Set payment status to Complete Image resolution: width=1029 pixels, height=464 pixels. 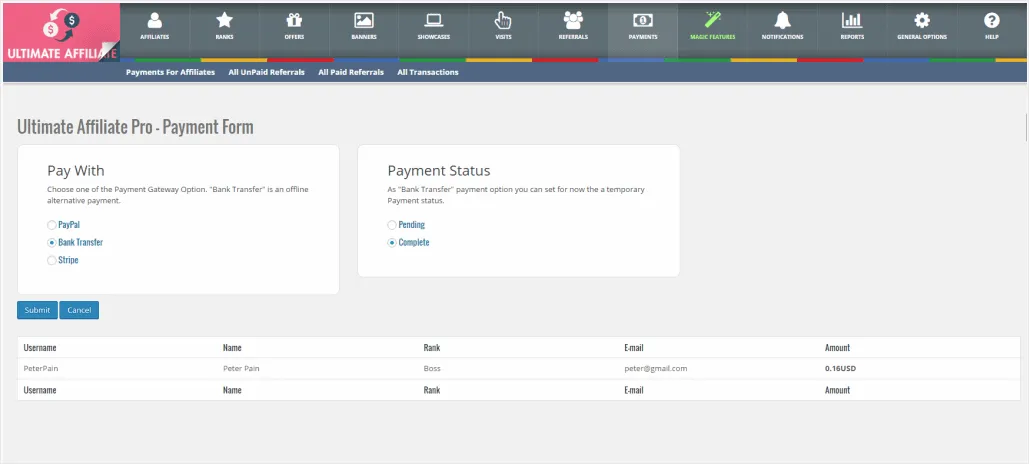pos(392,242)
